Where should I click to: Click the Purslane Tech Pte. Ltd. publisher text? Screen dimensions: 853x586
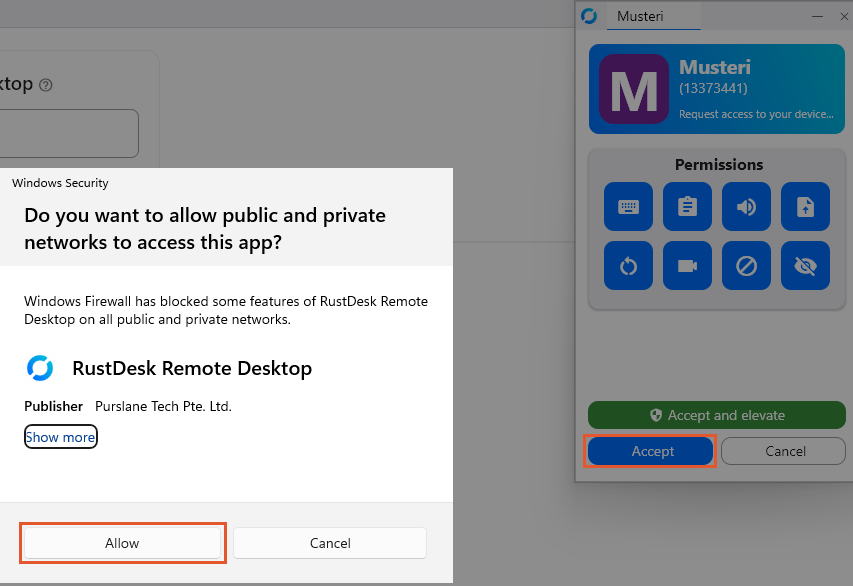pos(163,406)
